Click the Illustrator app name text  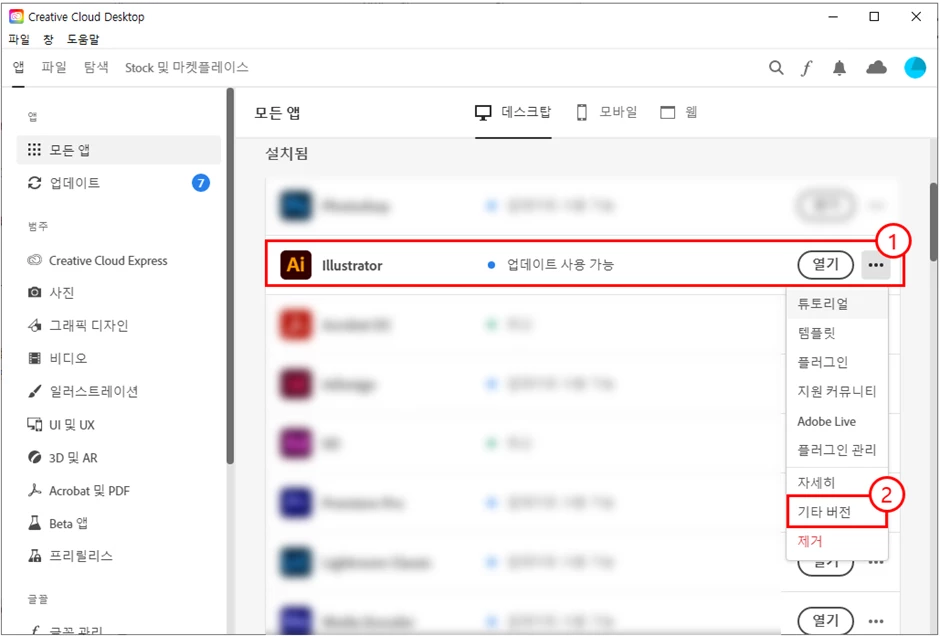pos(352,266)
